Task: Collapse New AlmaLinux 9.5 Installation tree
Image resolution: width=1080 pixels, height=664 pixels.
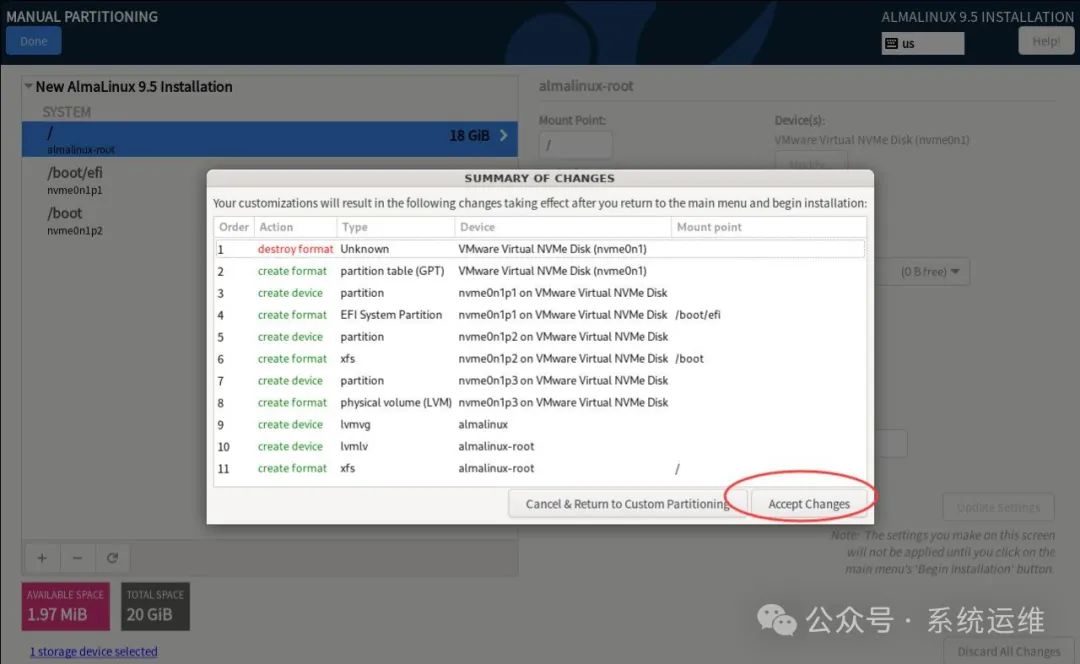Action: point(28,86)
